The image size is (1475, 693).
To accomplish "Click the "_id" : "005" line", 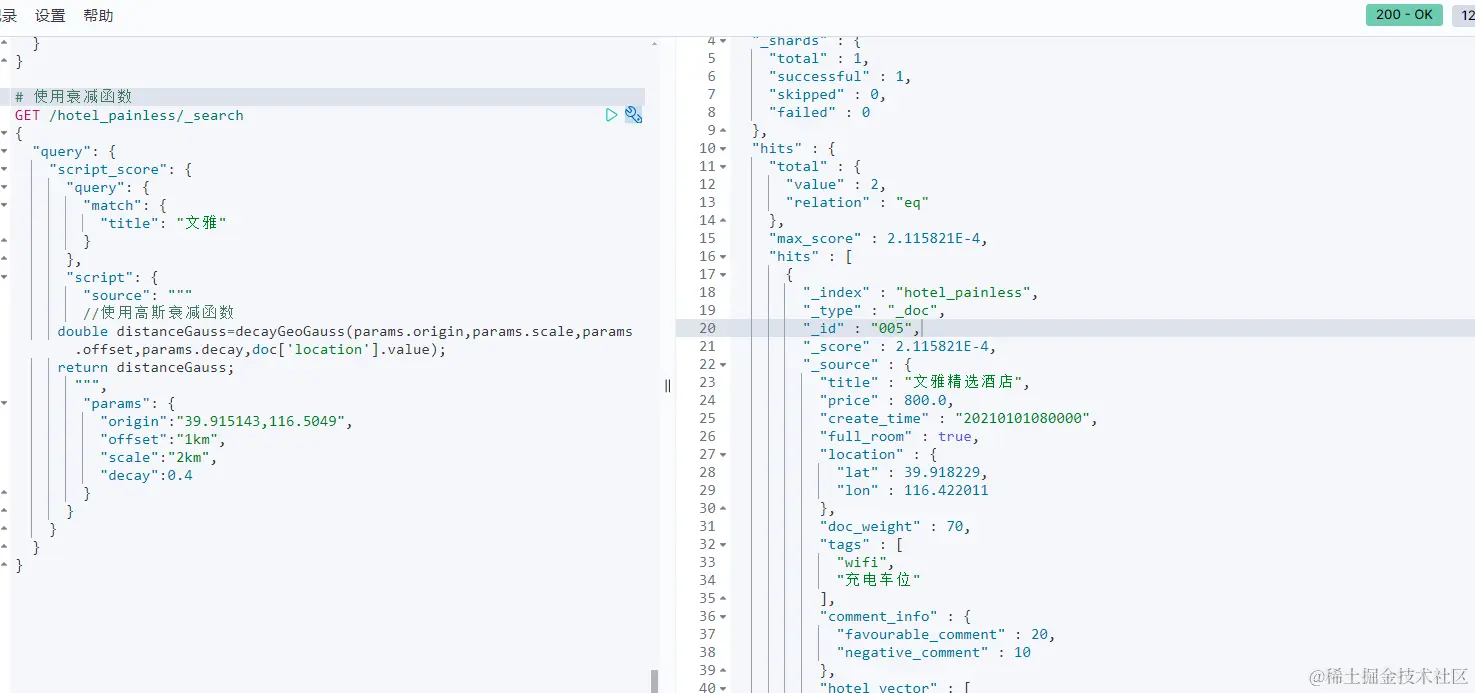I will [861, 328].
